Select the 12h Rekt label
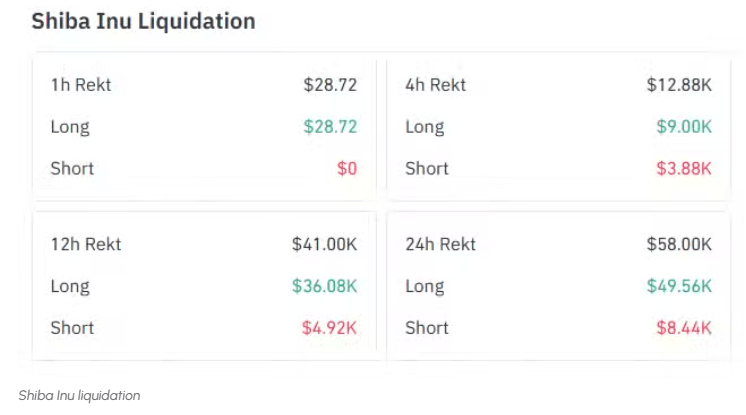This screenshot has width=746, height=415. point(86,244)
